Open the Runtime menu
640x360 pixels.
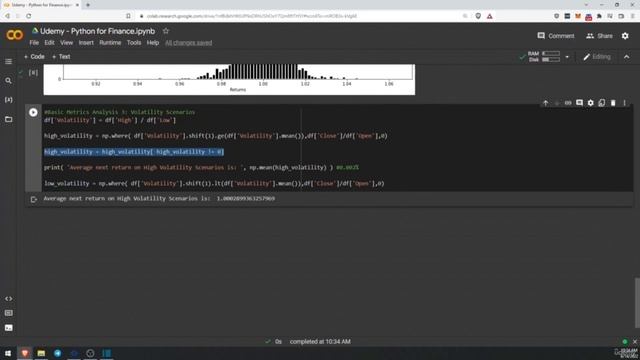click(x=110, y=42)
